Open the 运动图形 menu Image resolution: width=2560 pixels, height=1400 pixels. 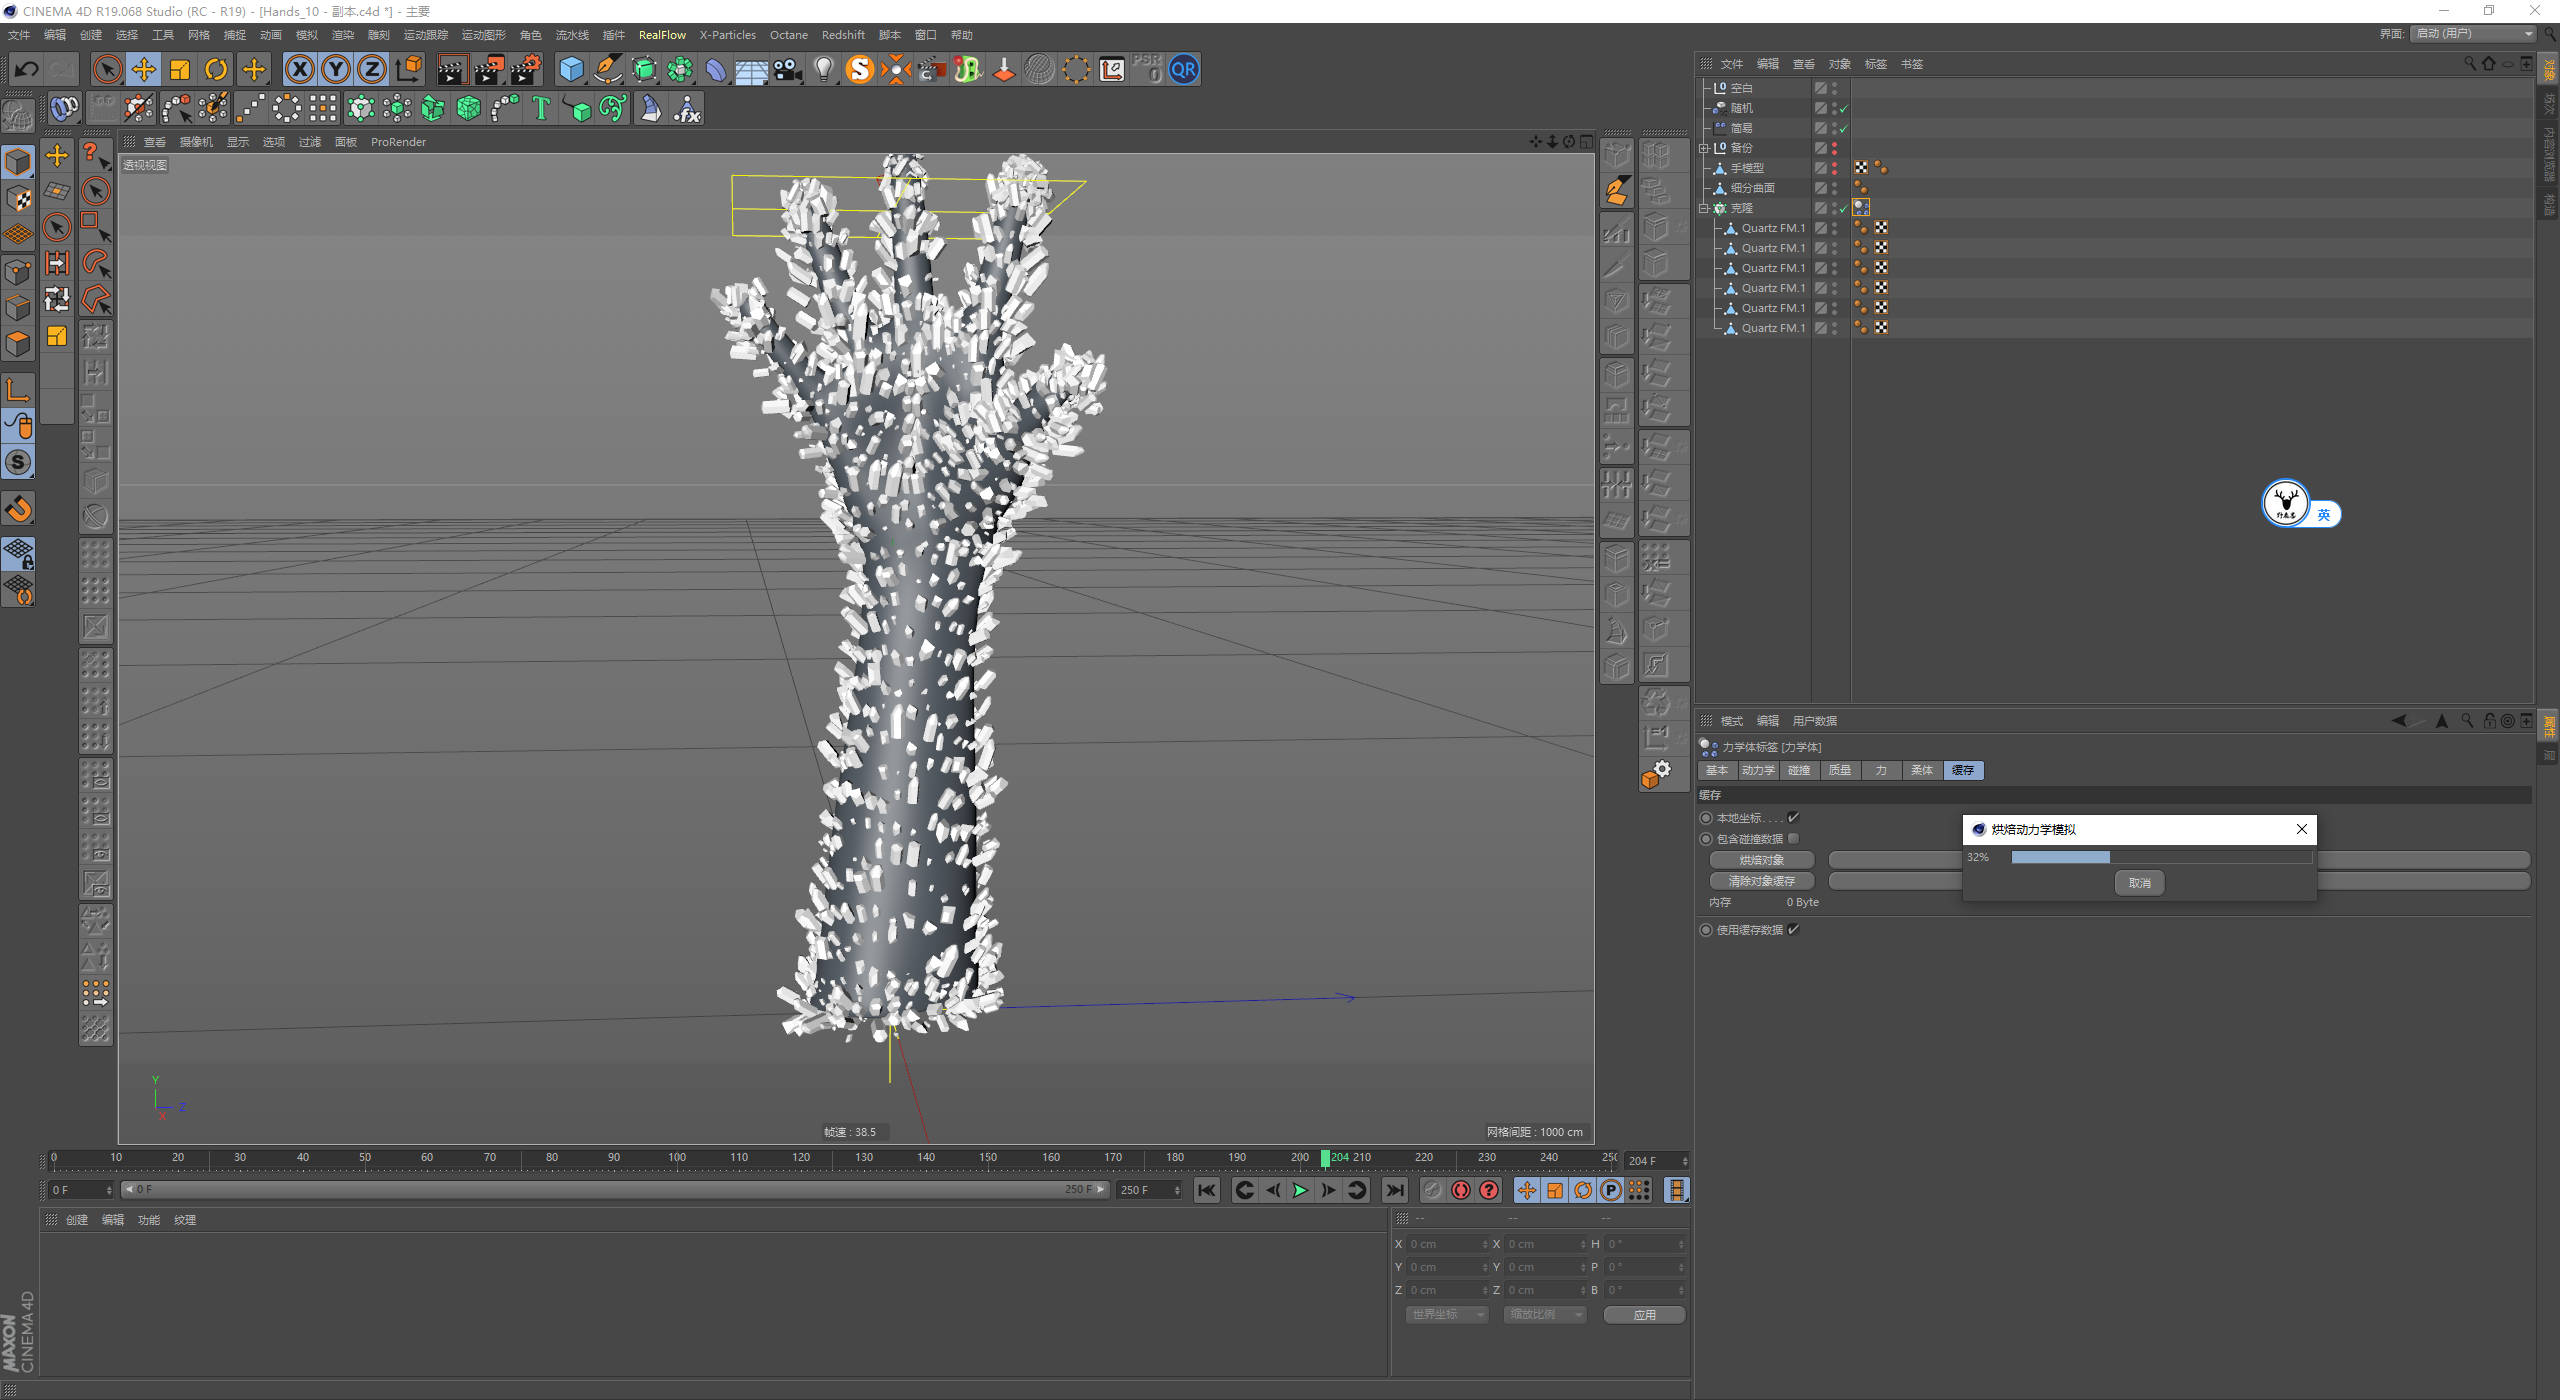pos(483,35)
